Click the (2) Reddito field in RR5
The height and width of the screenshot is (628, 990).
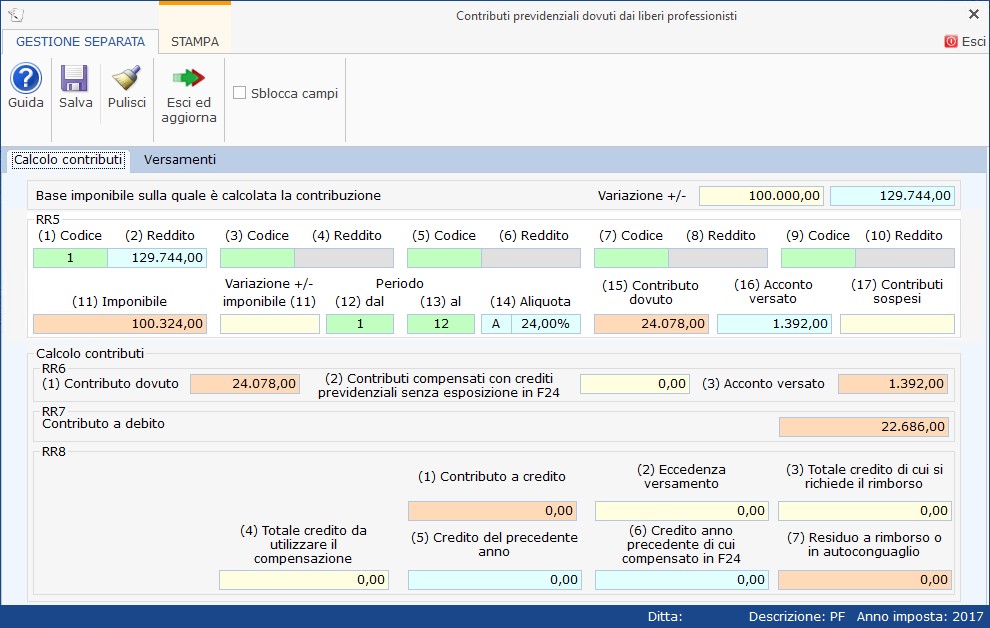point(157,258)
